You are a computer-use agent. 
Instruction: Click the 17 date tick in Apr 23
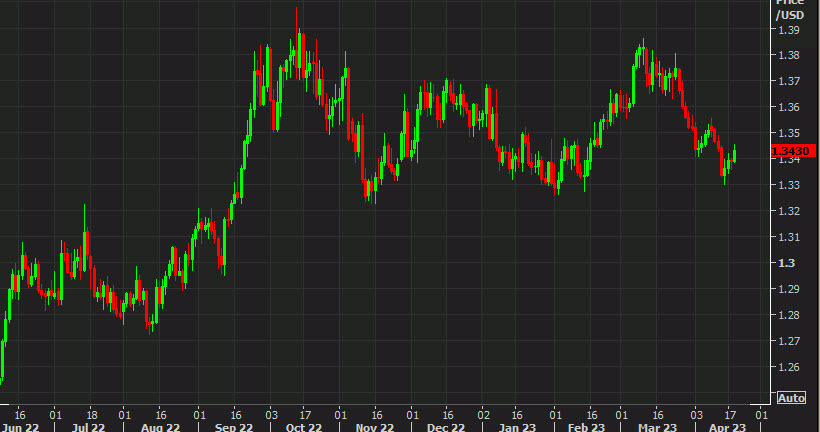tap(730, 415)
